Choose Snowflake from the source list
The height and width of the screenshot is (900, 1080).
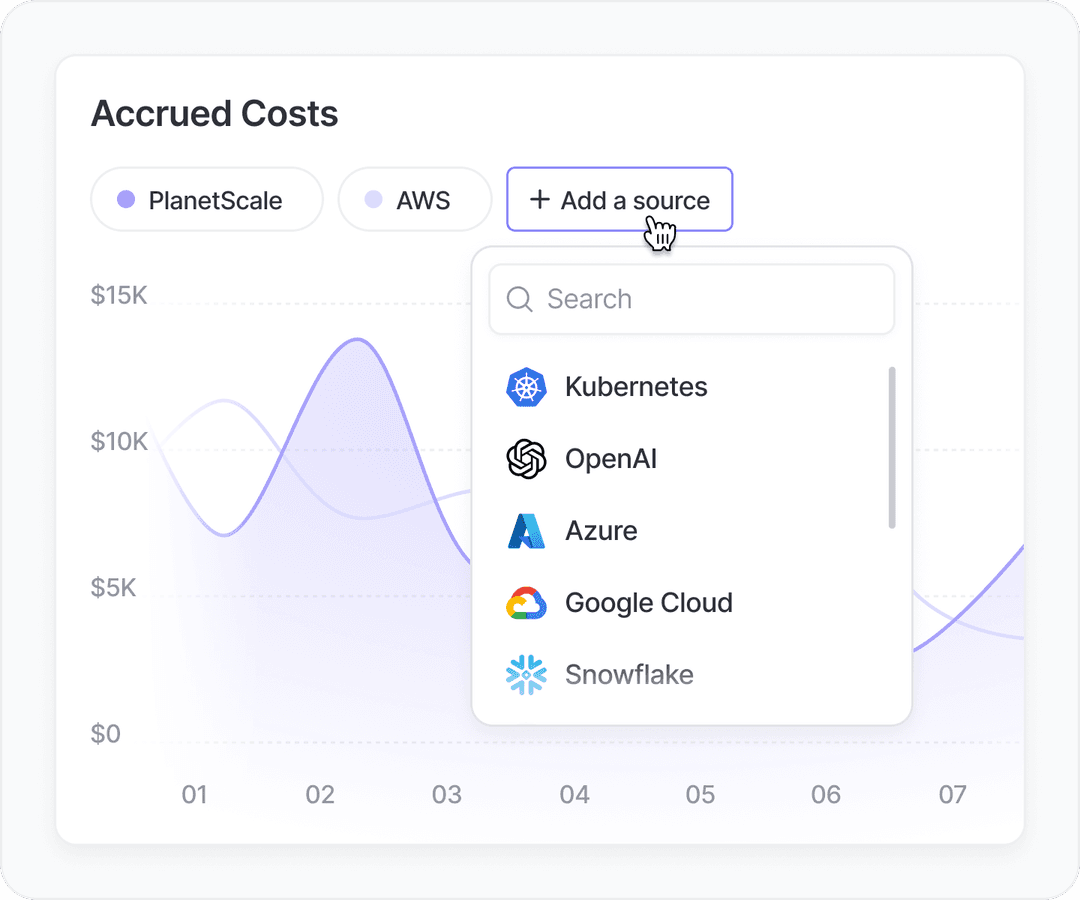click(x=629, y=675)
